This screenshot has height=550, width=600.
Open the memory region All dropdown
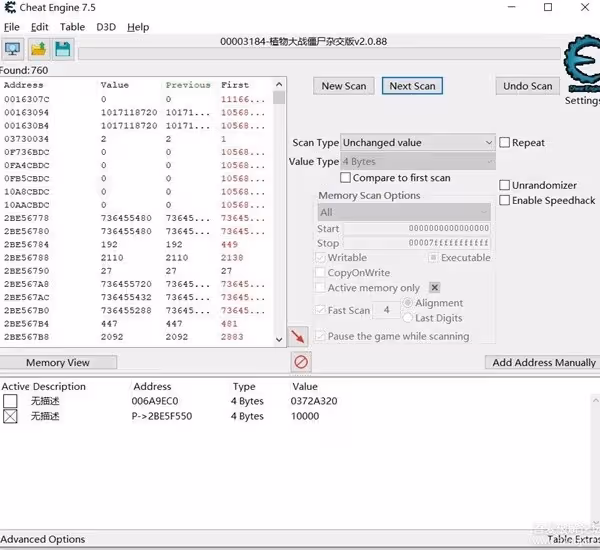point(404,212)
